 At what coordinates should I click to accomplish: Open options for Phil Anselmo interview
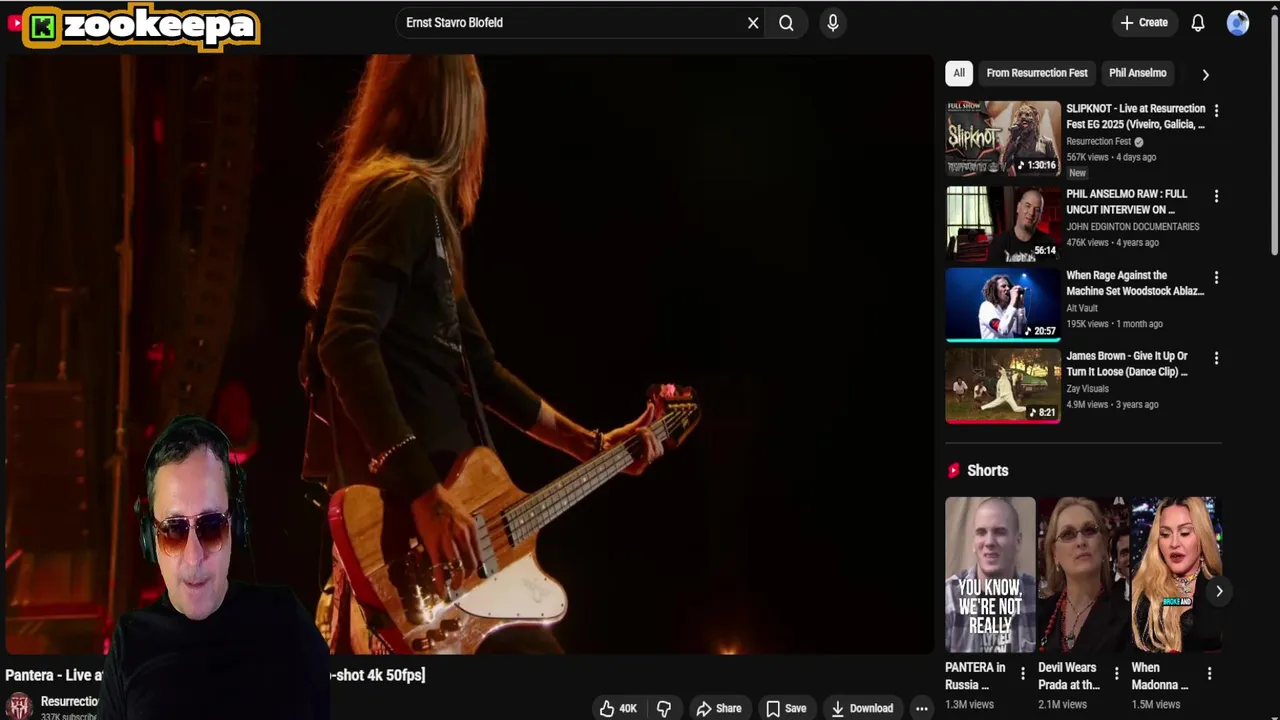click(x=1216, y=196)
